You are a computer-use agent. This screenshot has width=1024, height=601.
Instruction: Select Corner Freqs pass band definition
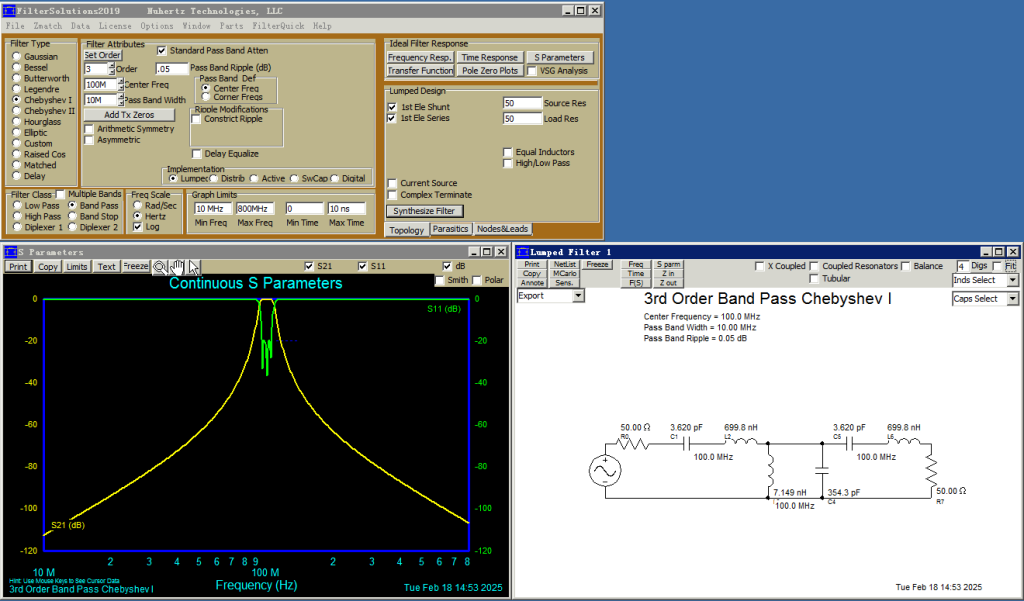pyautogui.click(x=206, y=97)
